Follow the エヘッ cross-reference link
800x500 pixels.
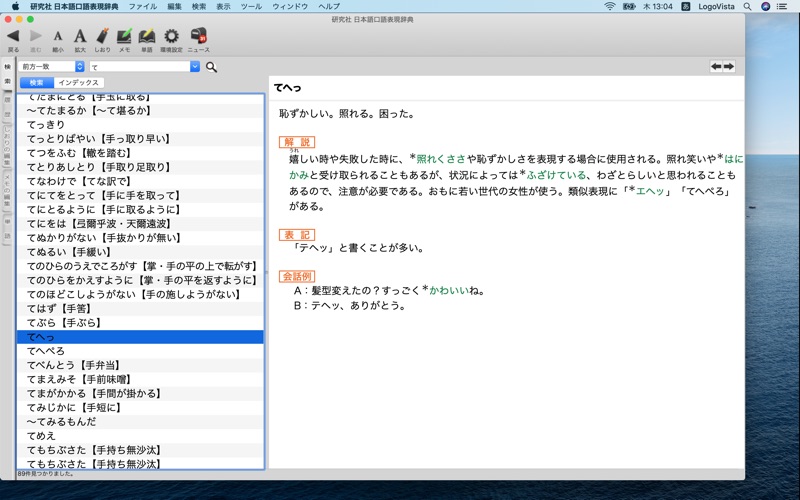pos(650,191)
